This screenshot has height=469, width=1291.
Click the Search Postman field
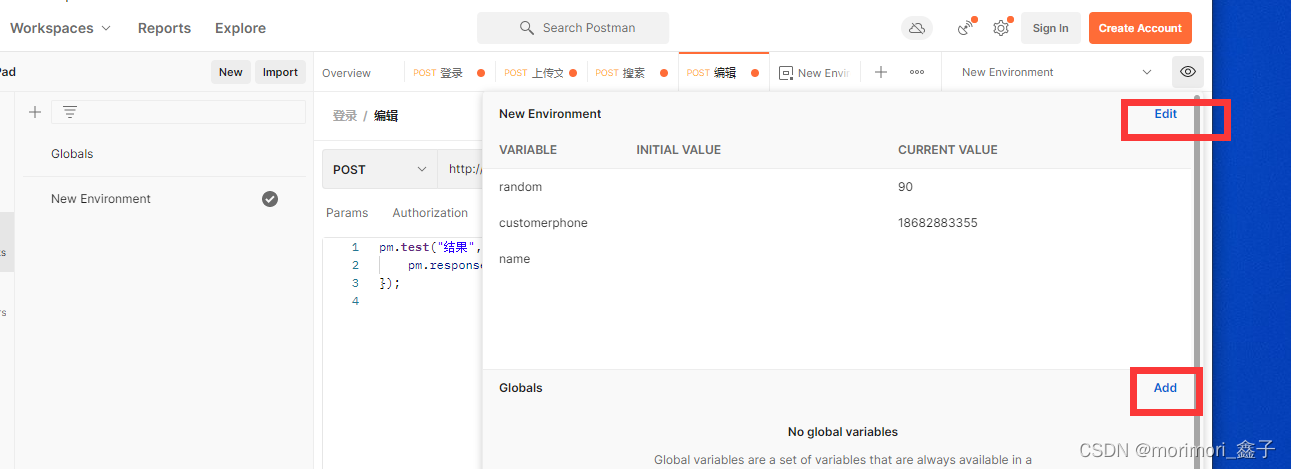pos(573,28)
